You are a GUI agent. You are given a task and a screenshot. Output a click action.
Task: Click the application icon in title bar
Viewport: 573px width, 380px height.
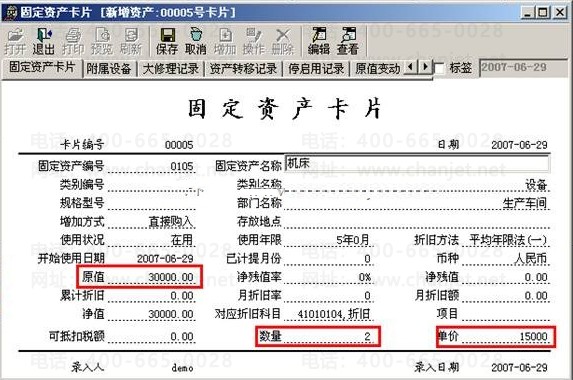pos(11,12)
